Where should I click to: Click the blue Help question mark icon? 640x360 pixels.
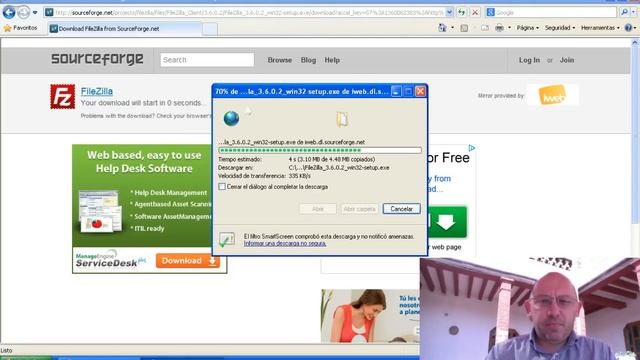[x=628, y=28]
